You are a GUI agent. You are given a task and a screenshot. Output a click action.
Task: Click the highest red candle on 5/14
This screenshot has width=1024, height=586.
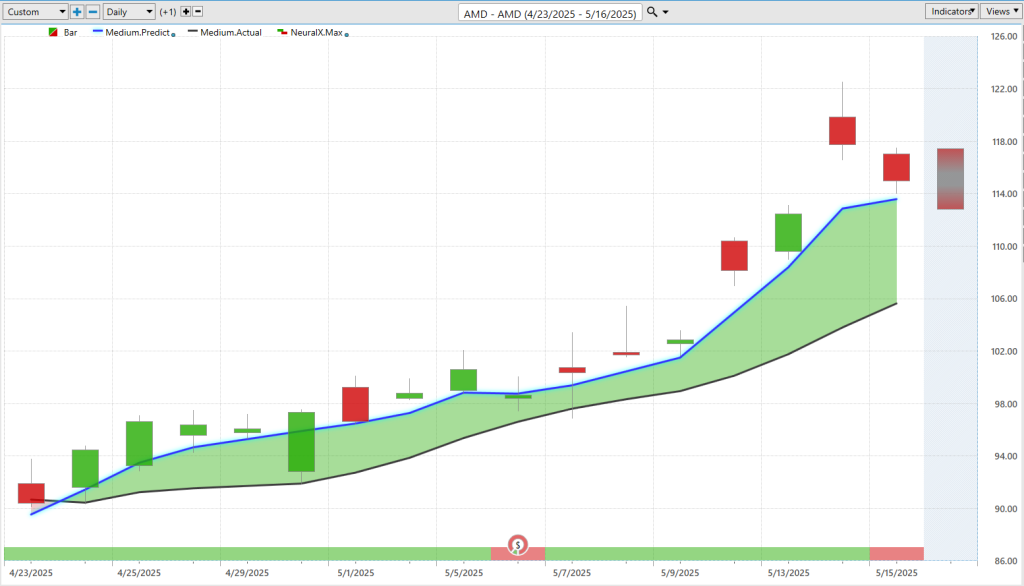coord(842,131)
